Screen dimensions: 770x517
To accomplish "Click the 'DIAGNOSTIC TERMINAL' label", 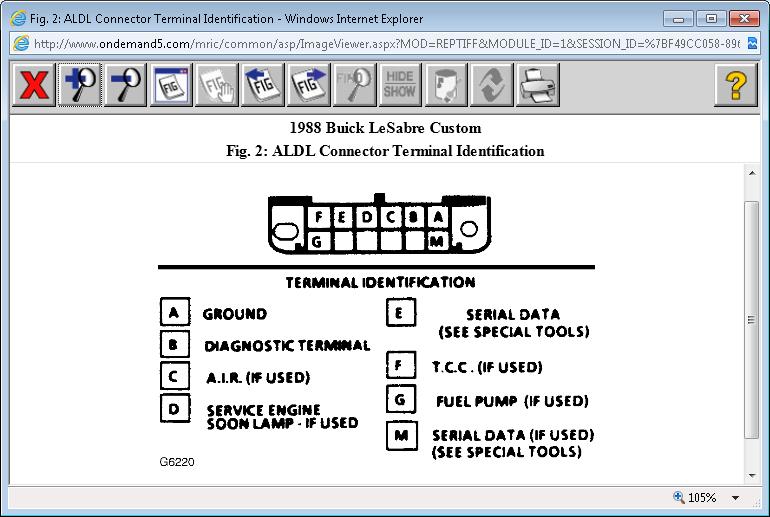I will pyautogui.click(x=287, y=346).
